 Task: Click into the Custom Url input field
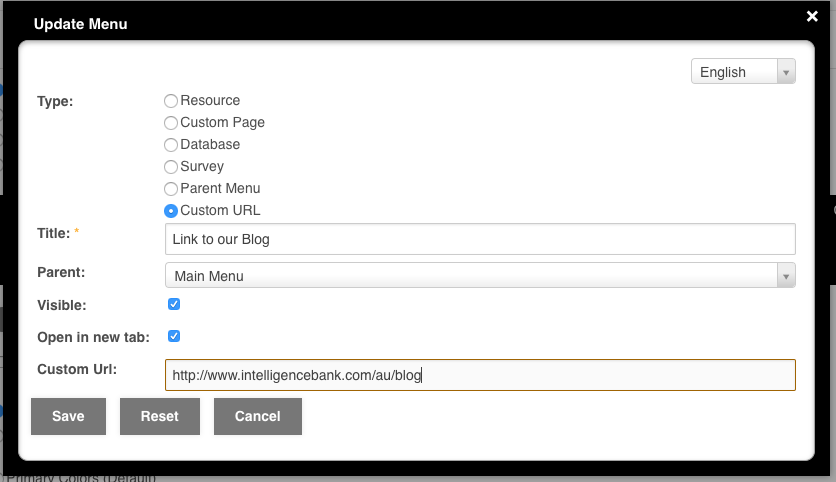point(479,375)
